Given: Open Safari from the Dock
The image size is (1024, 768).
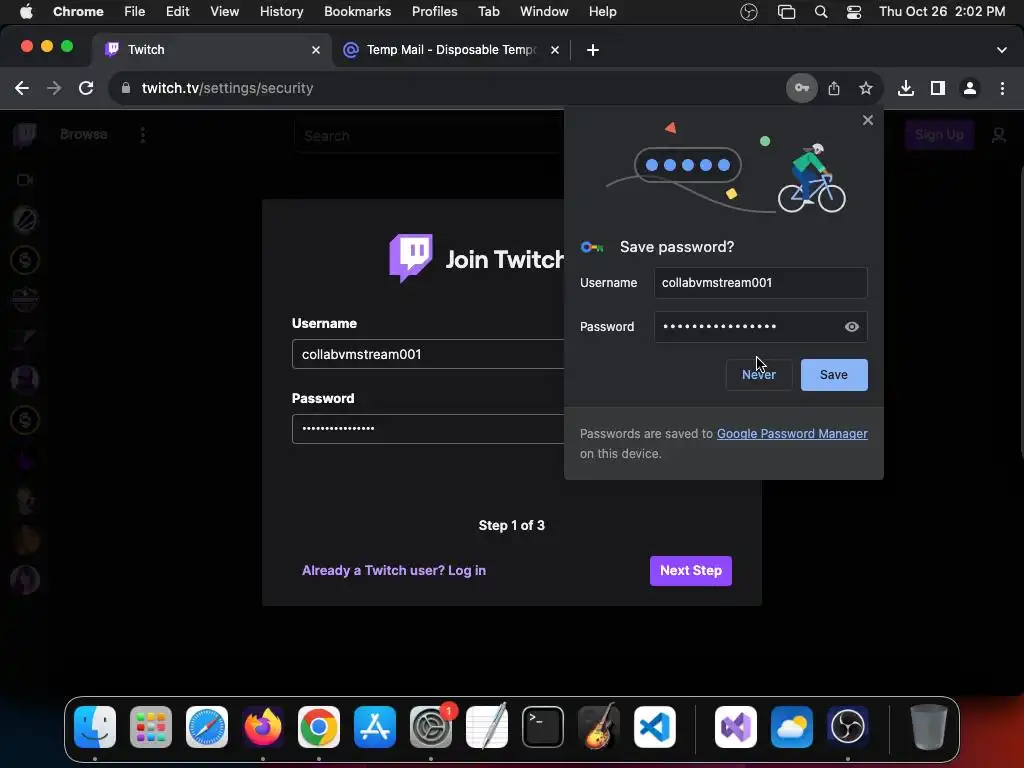Looking at the screenshot, I should 207,727.
